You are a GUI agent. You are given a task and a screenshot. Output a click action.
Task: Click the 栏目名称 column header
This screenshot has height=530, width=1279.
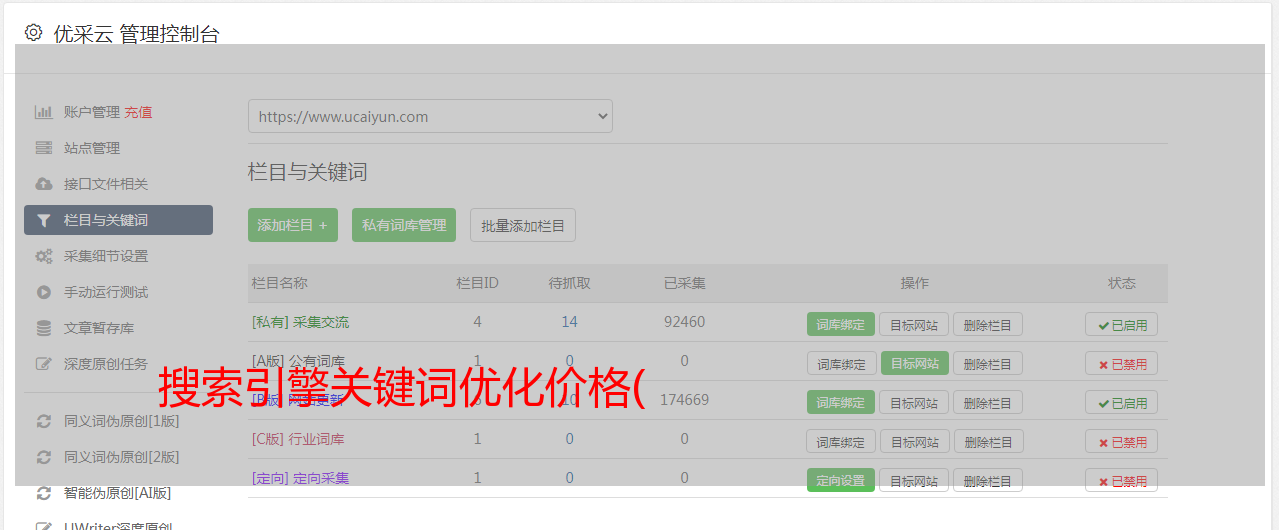click(x=279, y=283)
